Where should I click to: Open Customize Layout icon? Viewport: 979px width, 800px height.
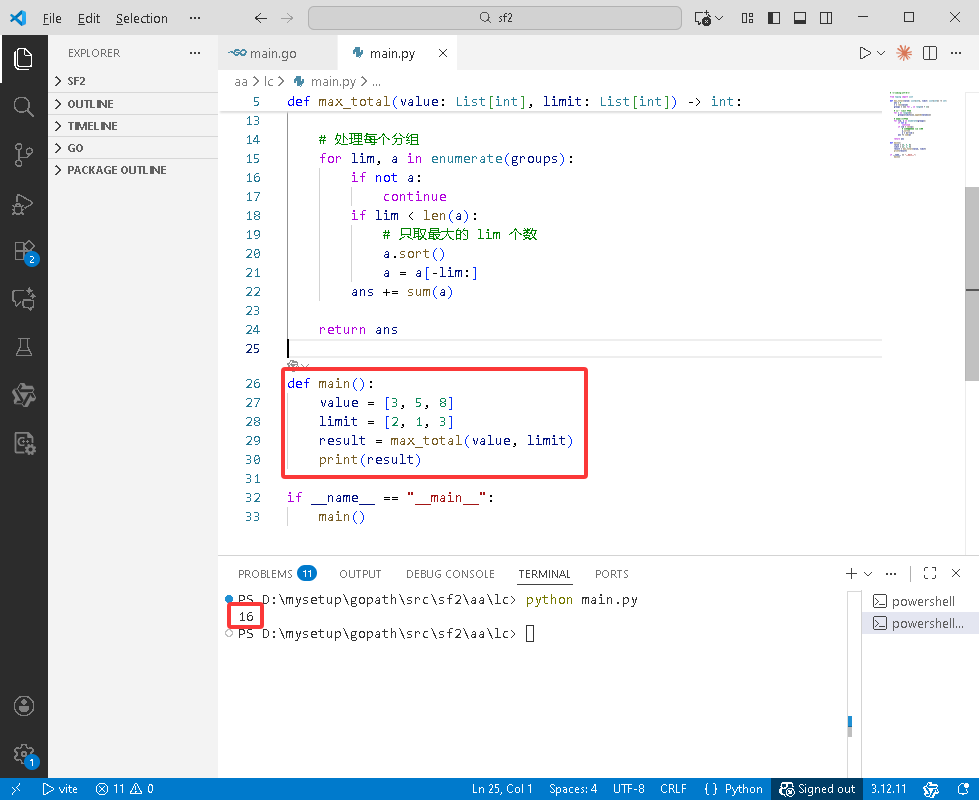point(747,18)
